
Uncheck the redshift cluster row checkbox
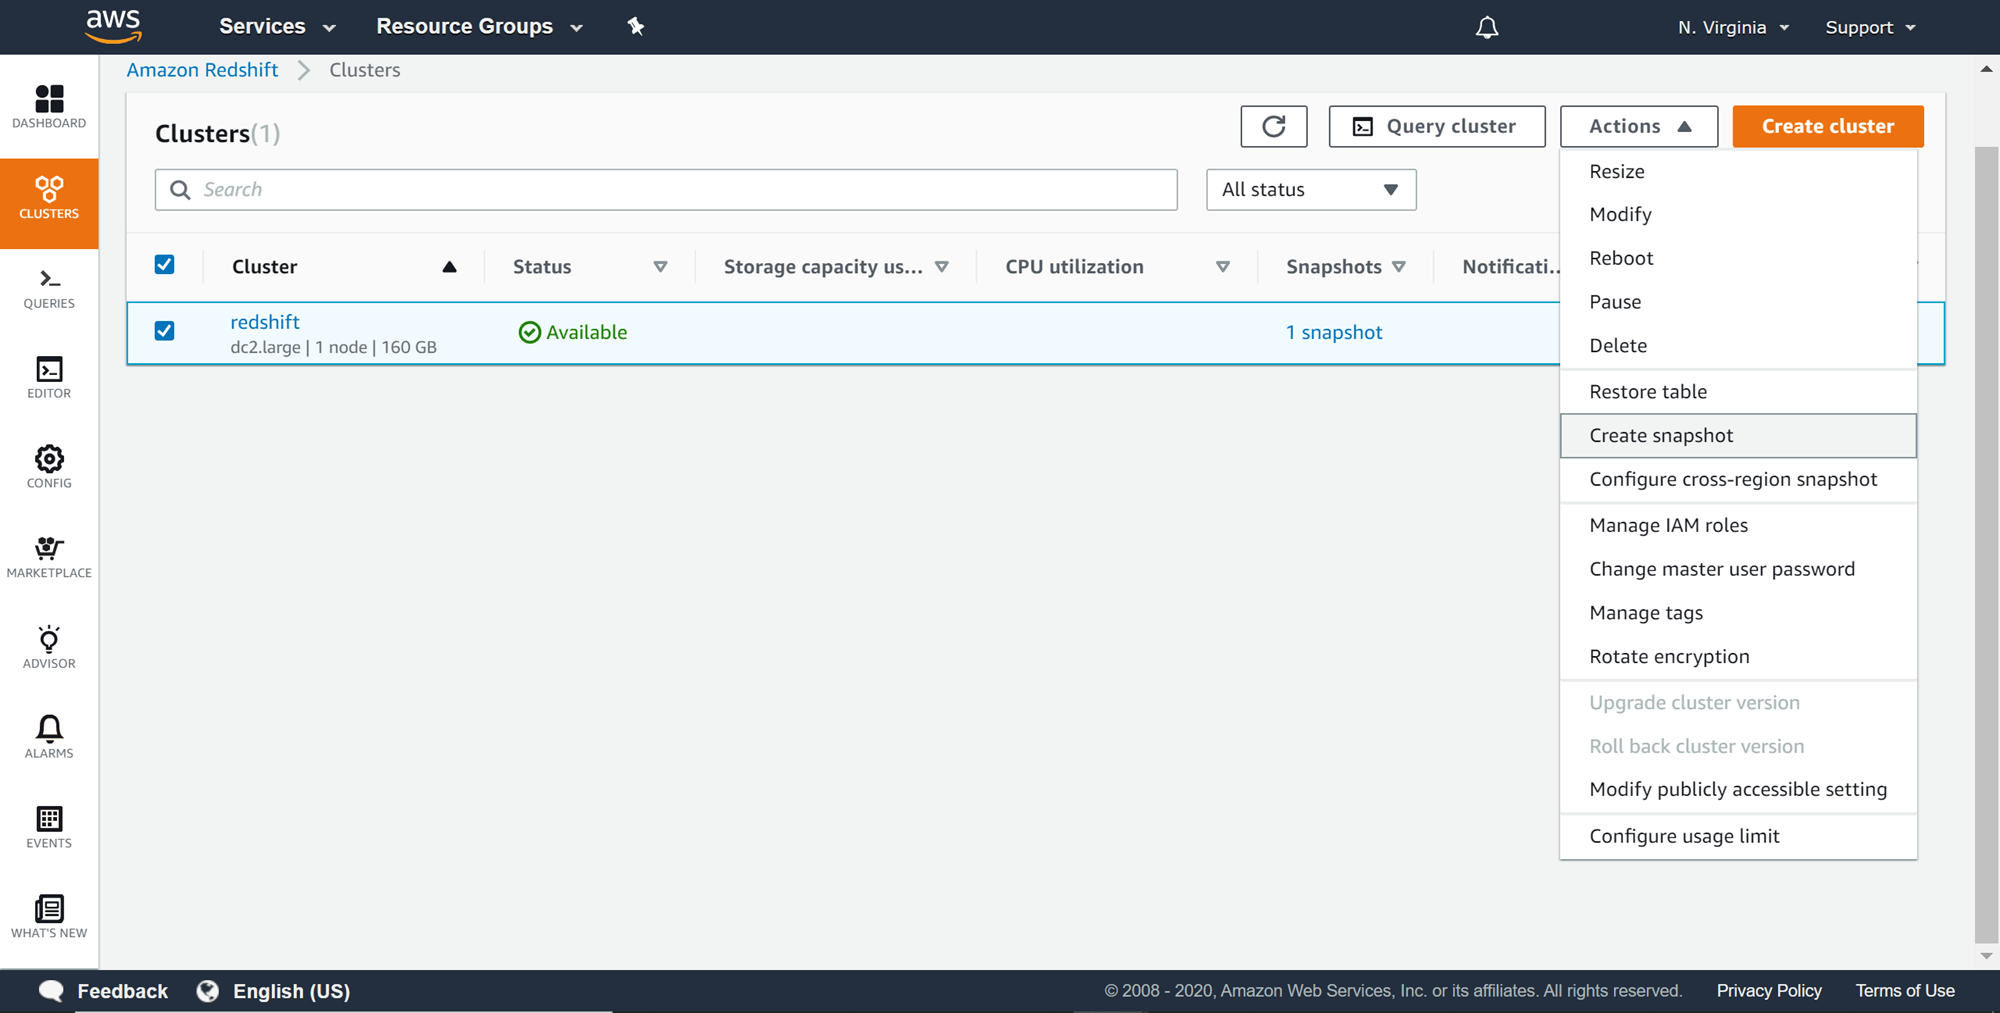point(165,330)
